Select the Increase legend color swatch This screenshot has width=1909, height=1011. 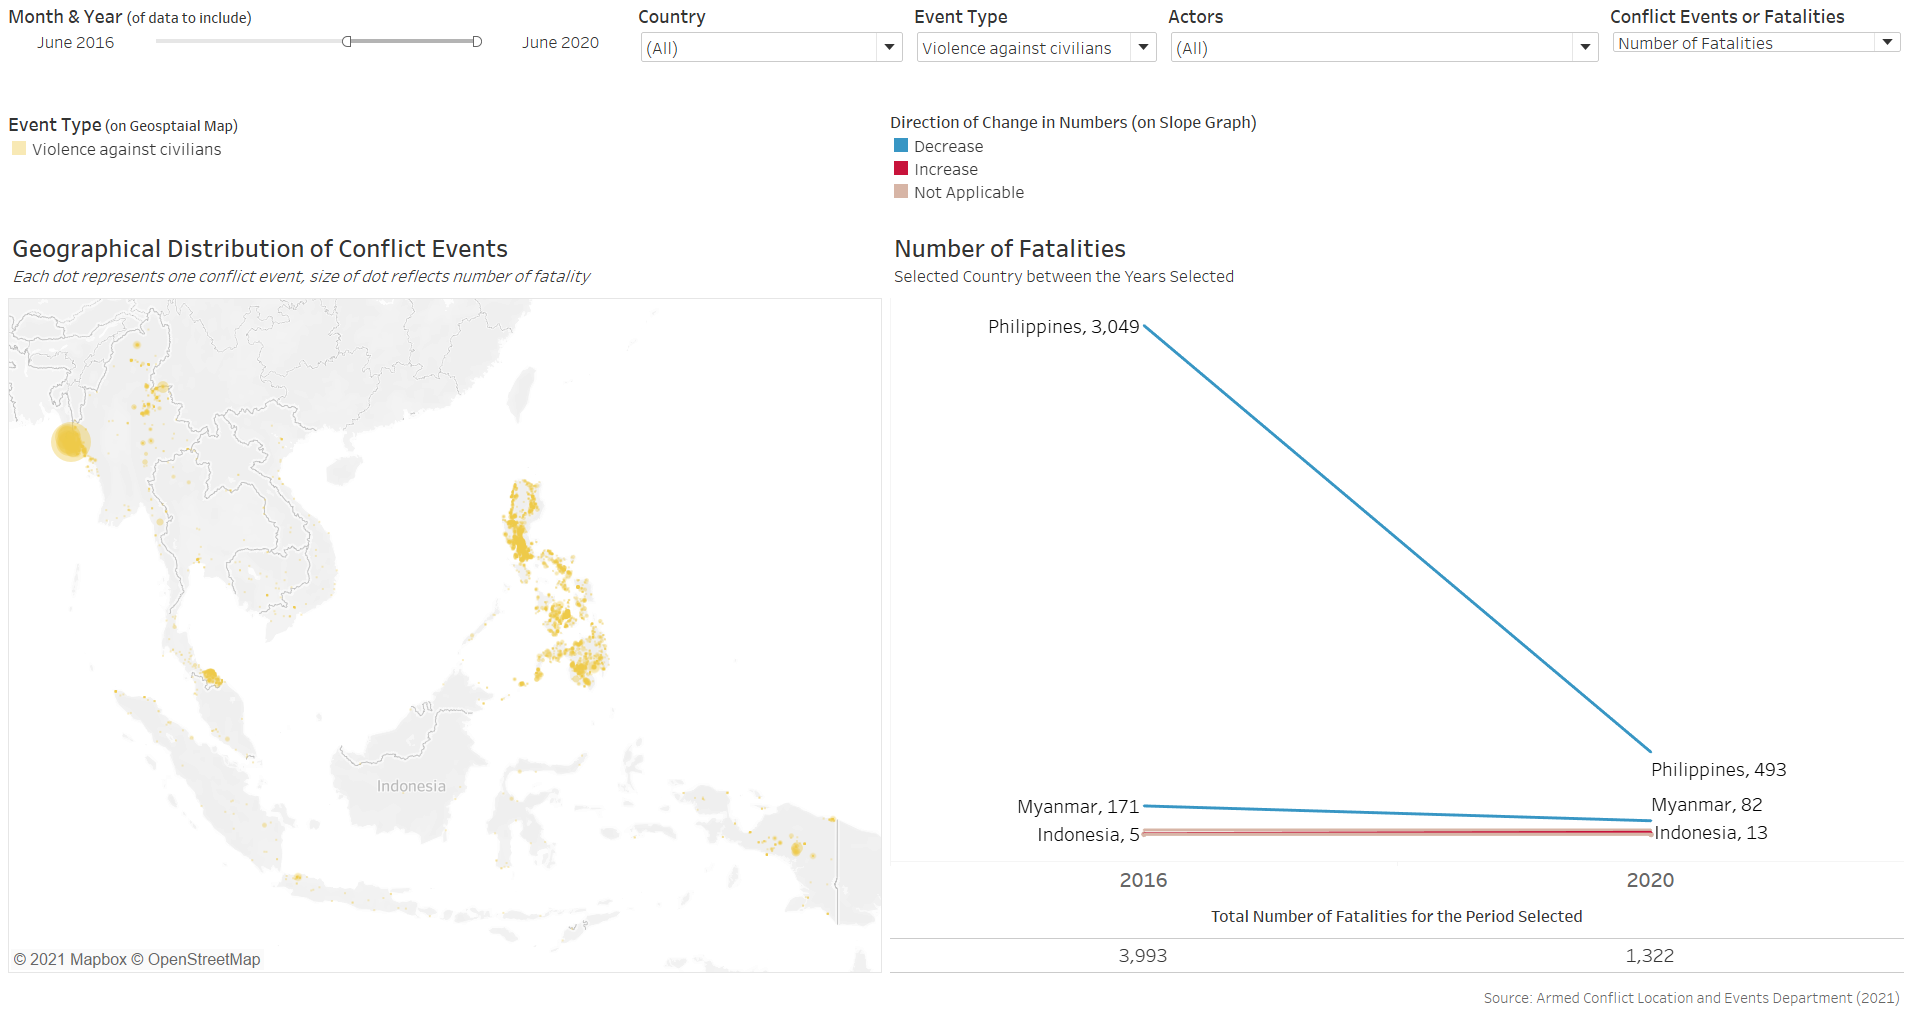click(x=901, y=169)
